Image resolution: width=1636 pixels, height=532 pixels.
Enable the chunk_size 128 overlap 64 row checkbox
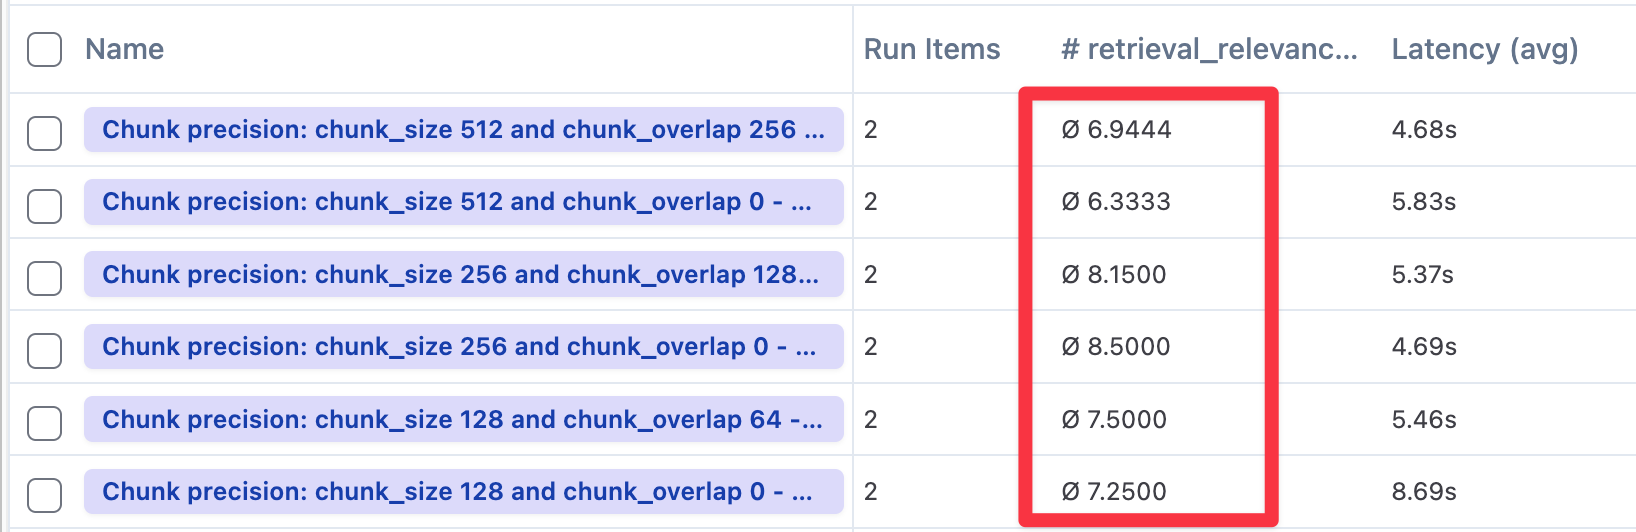[44, 422]
